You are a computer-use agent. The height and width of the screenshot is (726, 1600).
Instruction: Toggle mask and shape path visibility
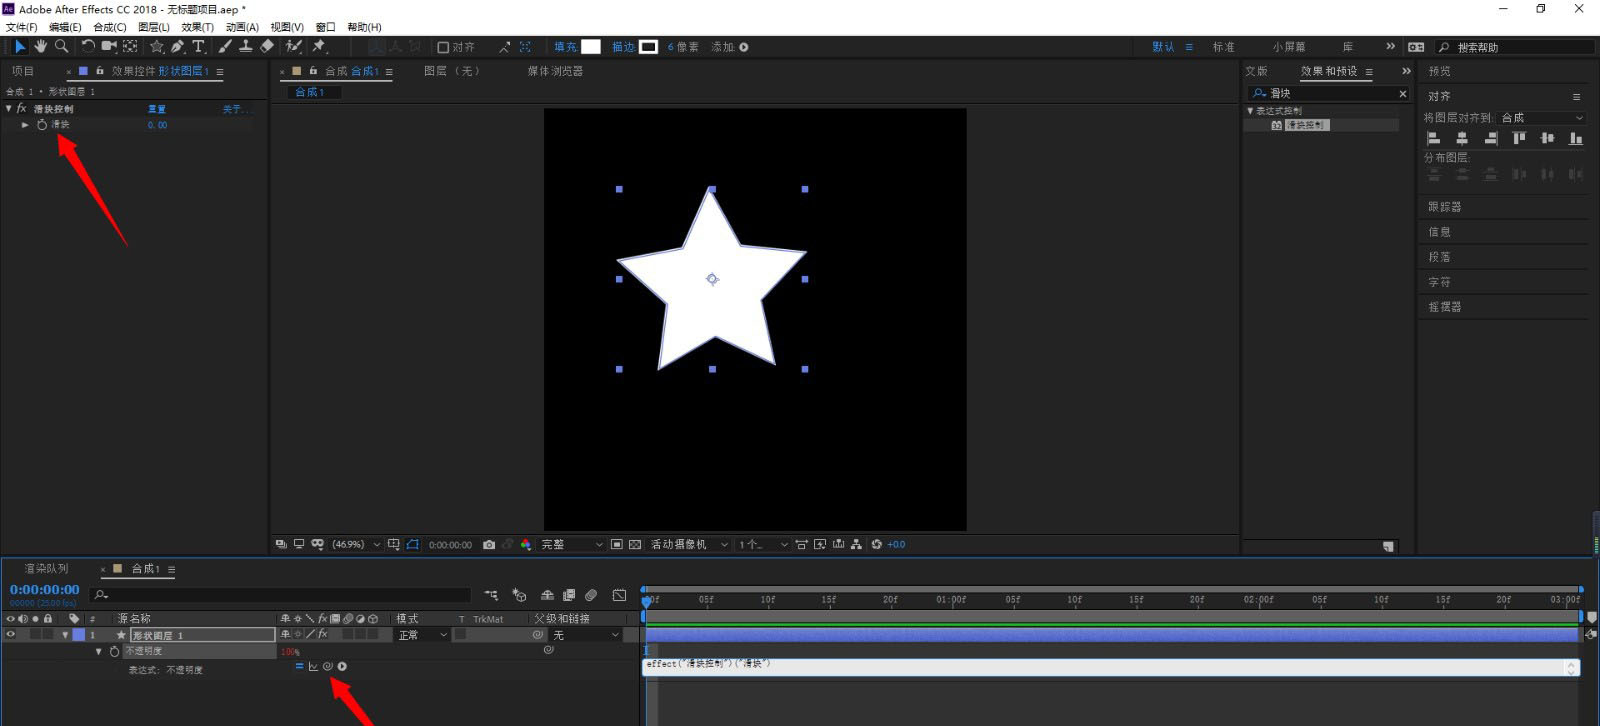click(412, 545)
